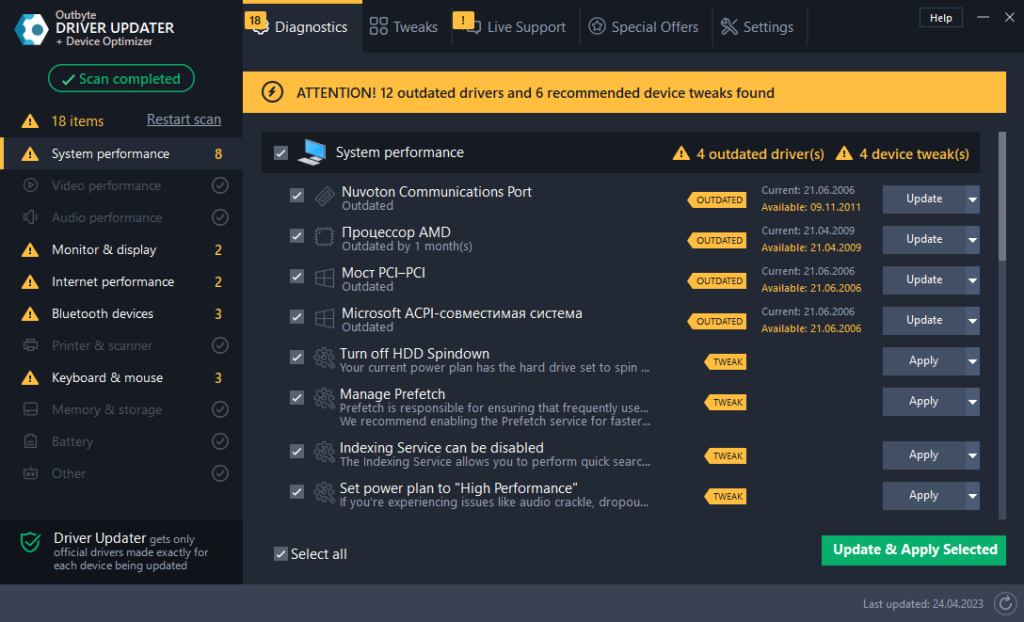Uncheck Set power plan High Performance checkbox
1024x622 pixels.
point(297,492)
